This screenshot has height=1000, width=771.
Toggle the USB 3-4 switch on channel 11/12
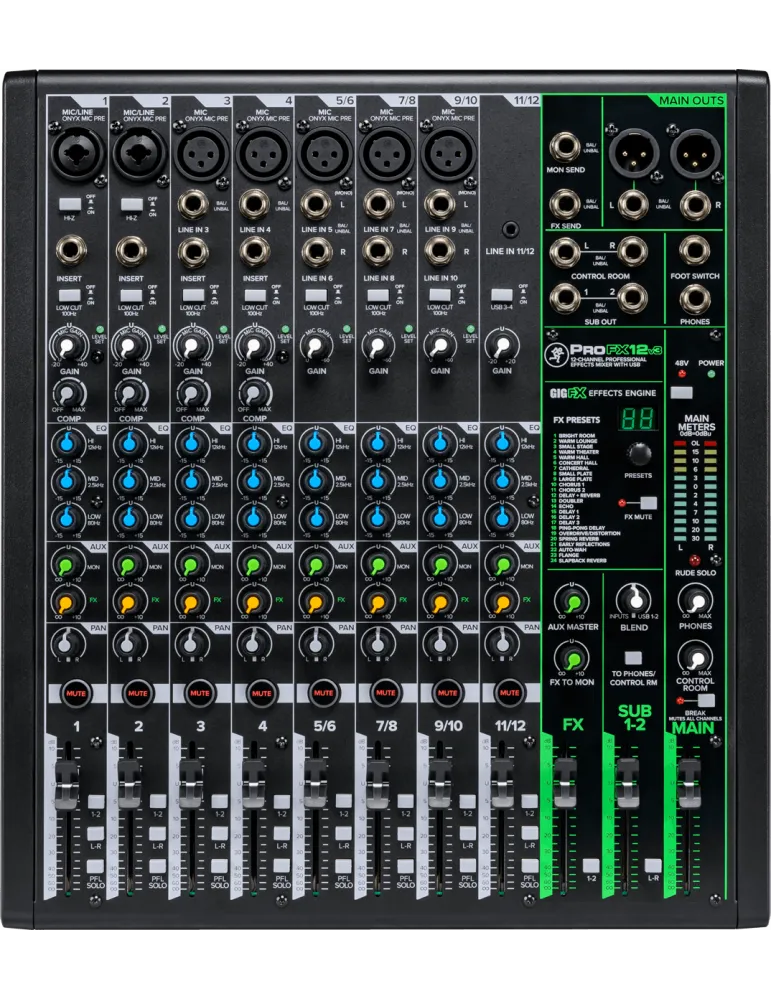[x=502, y=295]
